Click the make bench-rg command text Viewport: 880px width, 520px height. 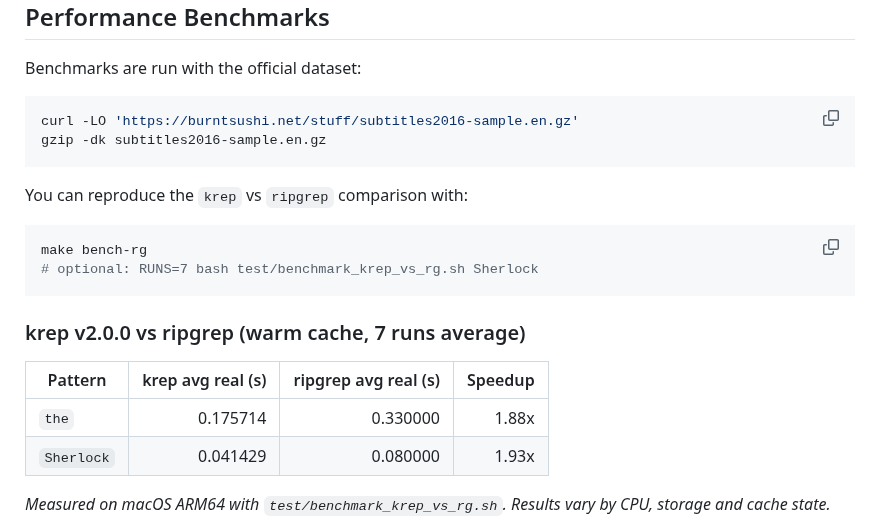(94, 250)
